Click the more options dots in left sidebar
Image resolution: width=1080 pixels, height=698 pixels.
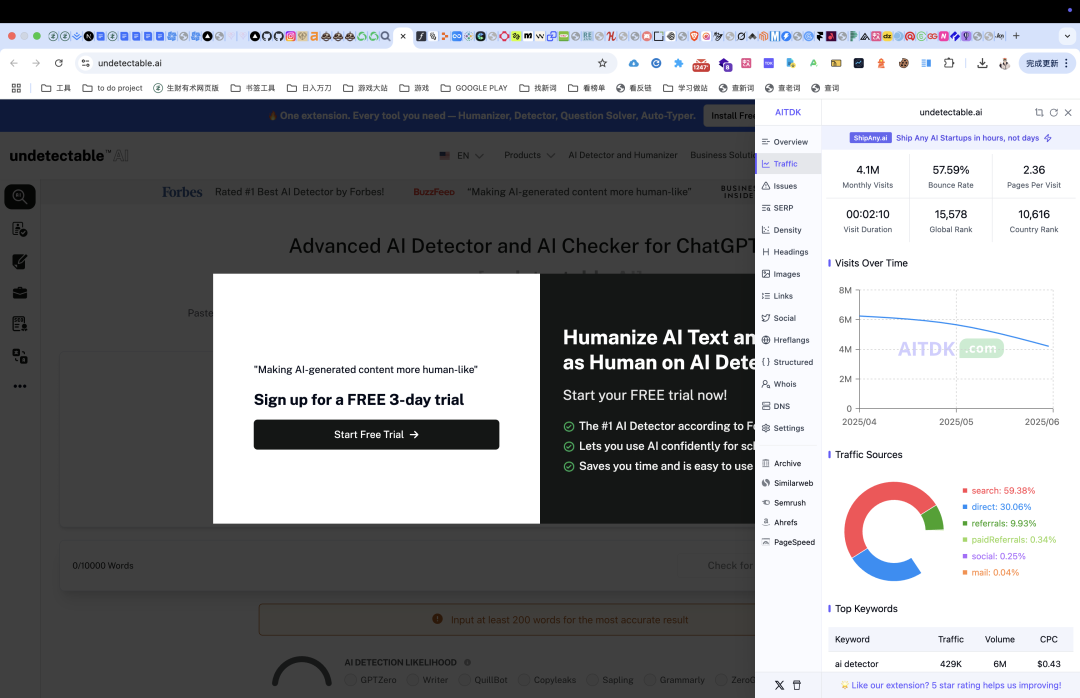20,387
